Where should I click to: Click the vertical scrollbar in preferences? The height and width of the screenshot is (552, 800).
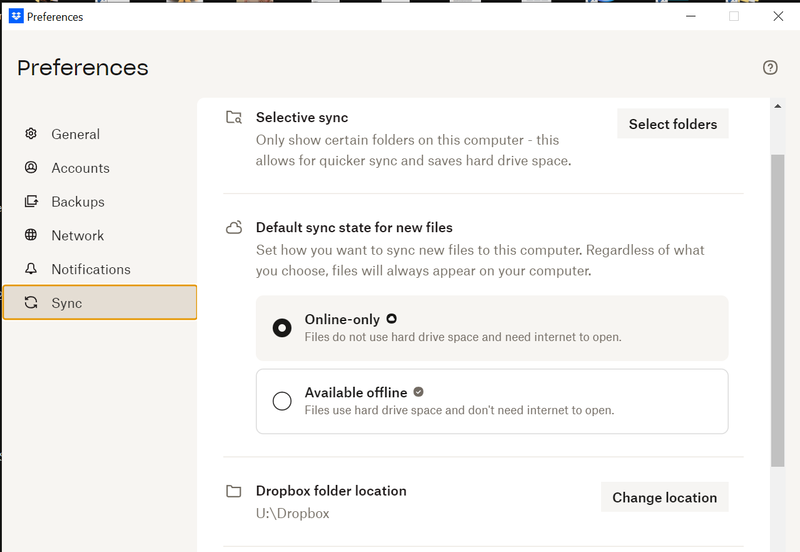click(x=778, y=310)
